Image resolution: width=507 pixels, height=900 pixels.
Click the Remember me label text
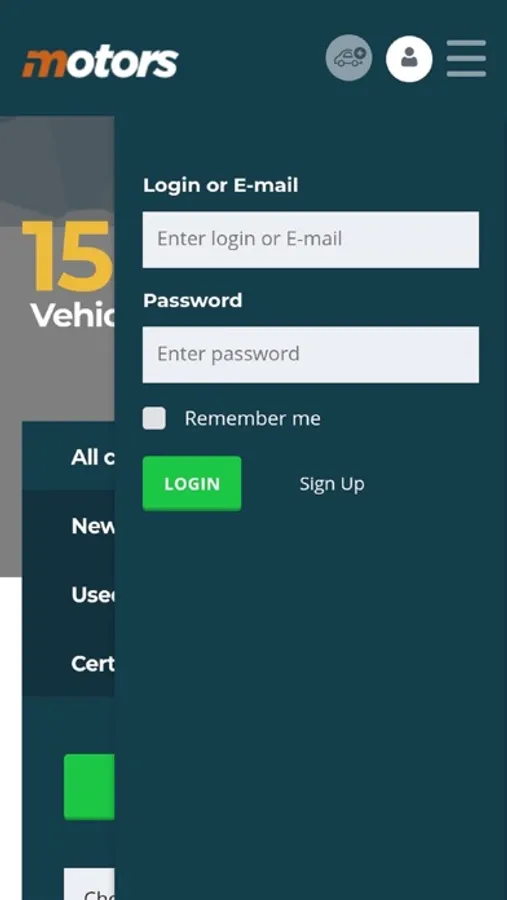point(252,418)
